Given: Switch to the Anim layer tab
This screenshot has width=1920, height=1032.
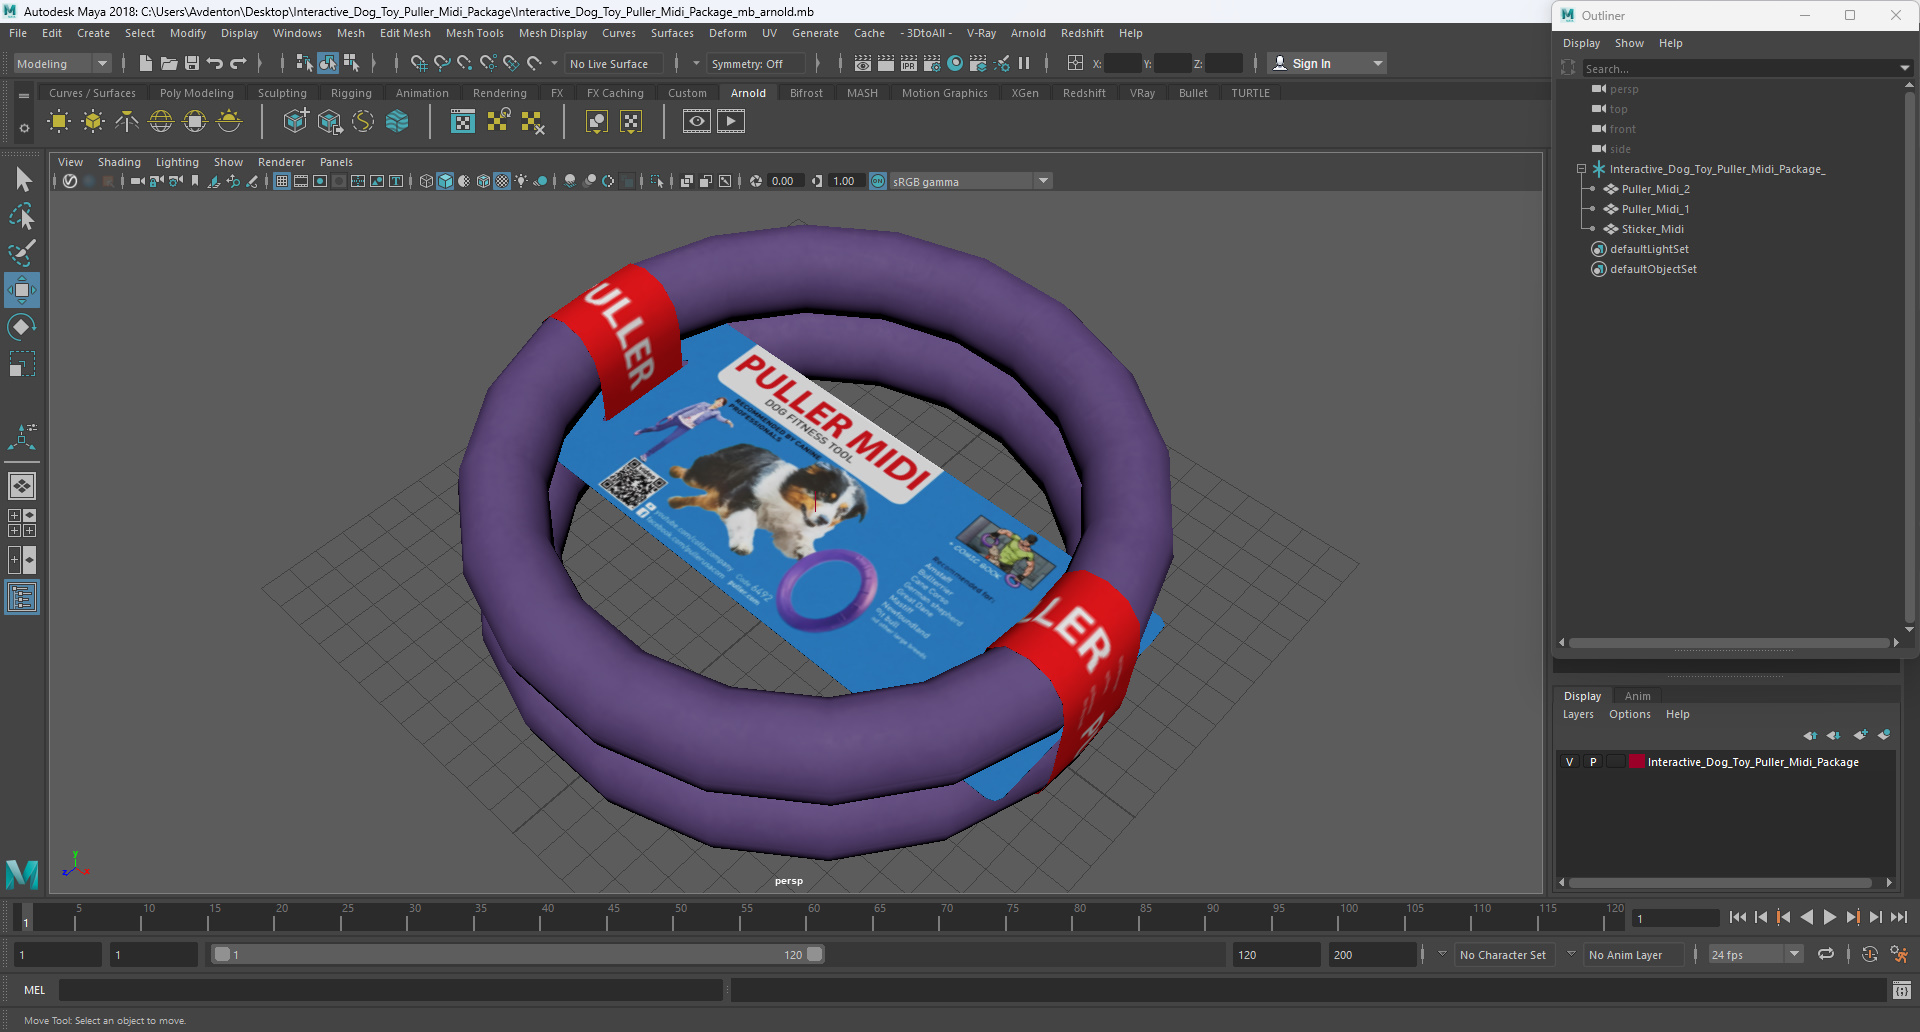Looking at the screenshot, I should point(1637,696).
